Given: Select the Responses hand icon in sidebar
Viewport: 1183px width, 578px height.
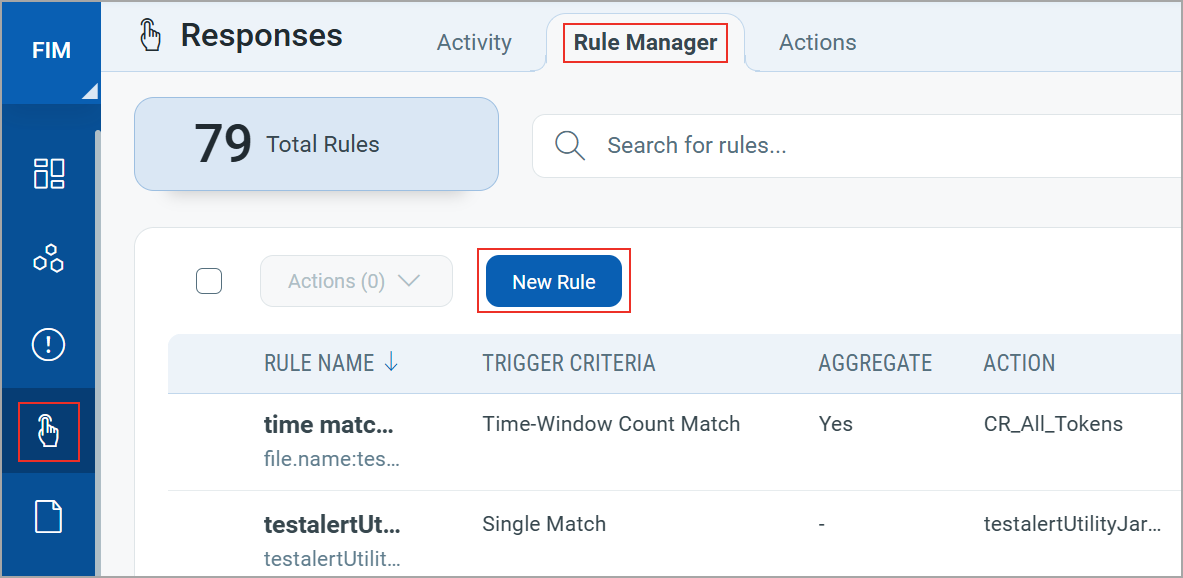Looking at the screenshot, I should pyautogui.click(x=51, y=432).
